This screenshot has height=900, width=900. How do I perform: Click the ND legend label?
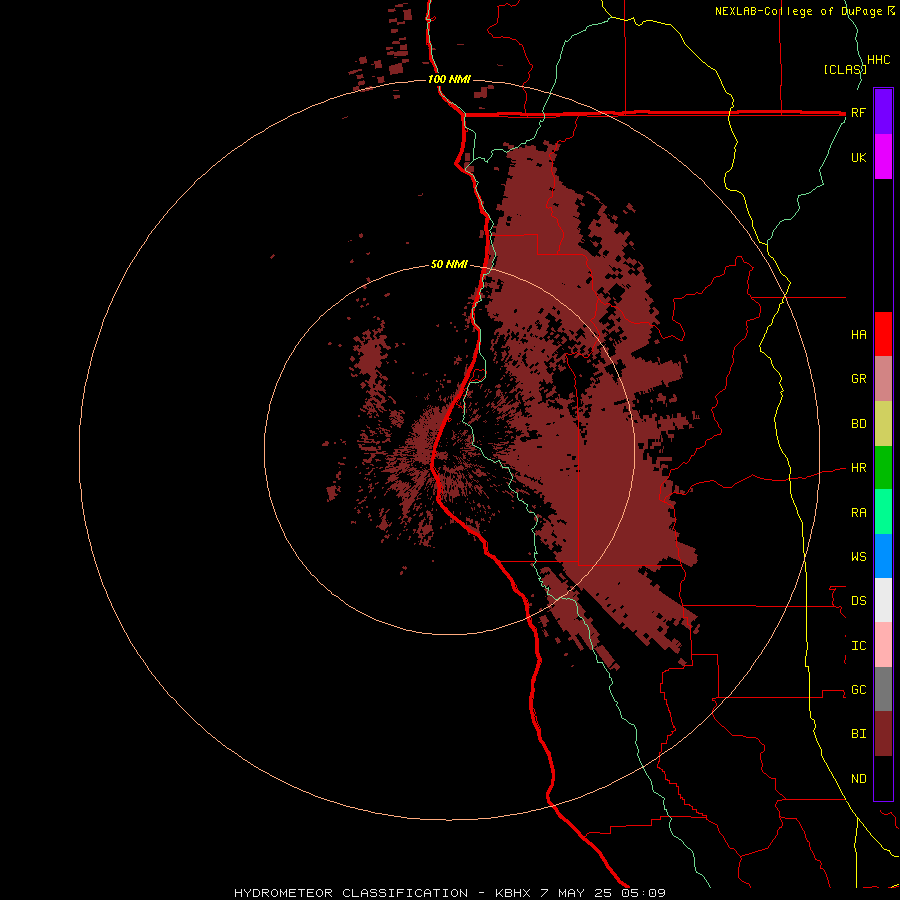pyautogui.click(x=858, y=779)
